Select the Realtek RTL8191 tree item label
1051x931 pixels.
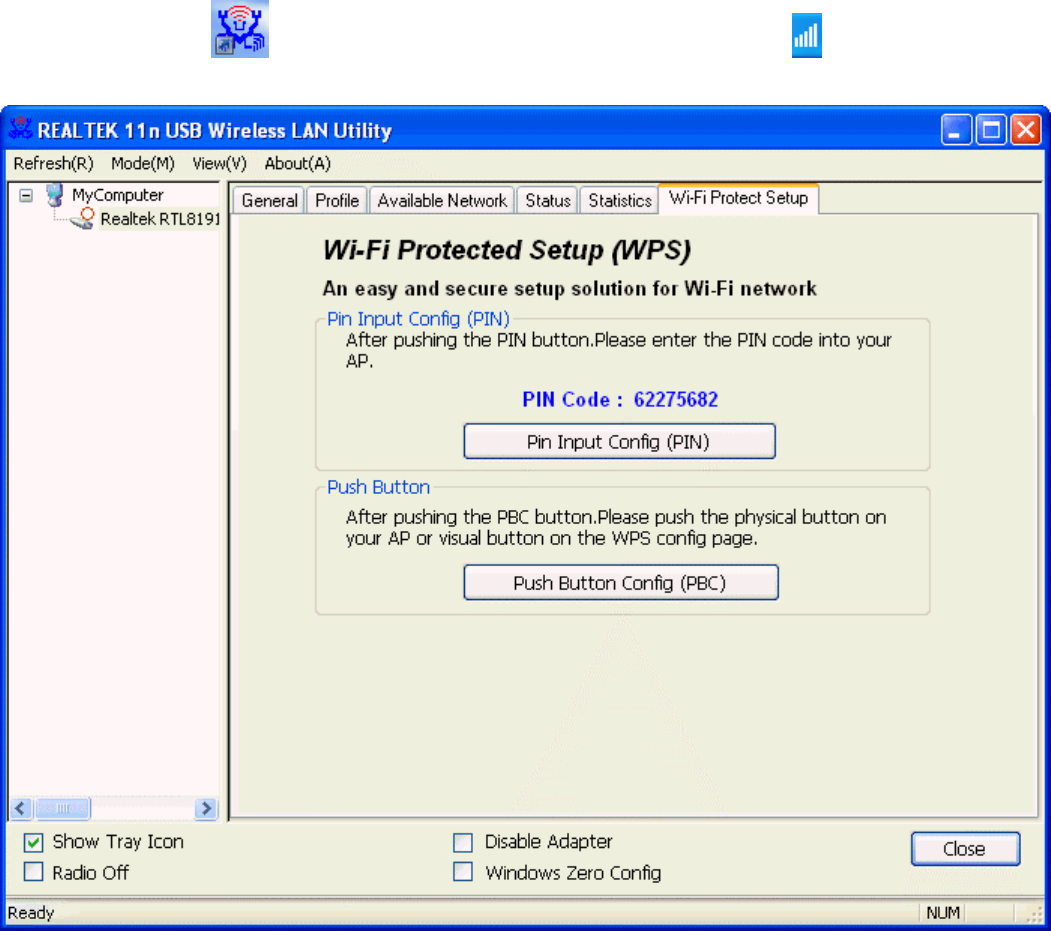[x=160, y=219]
